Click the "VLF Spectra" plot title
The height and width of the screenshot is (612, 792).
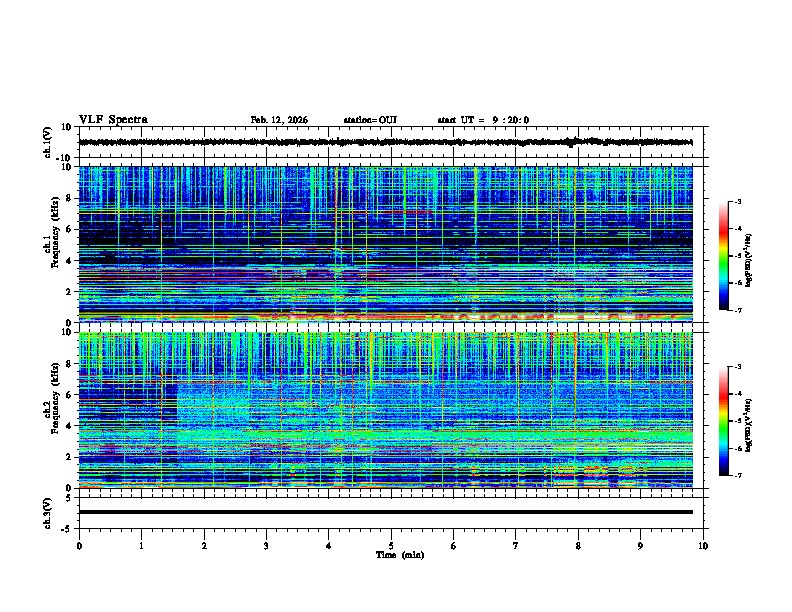113,120
